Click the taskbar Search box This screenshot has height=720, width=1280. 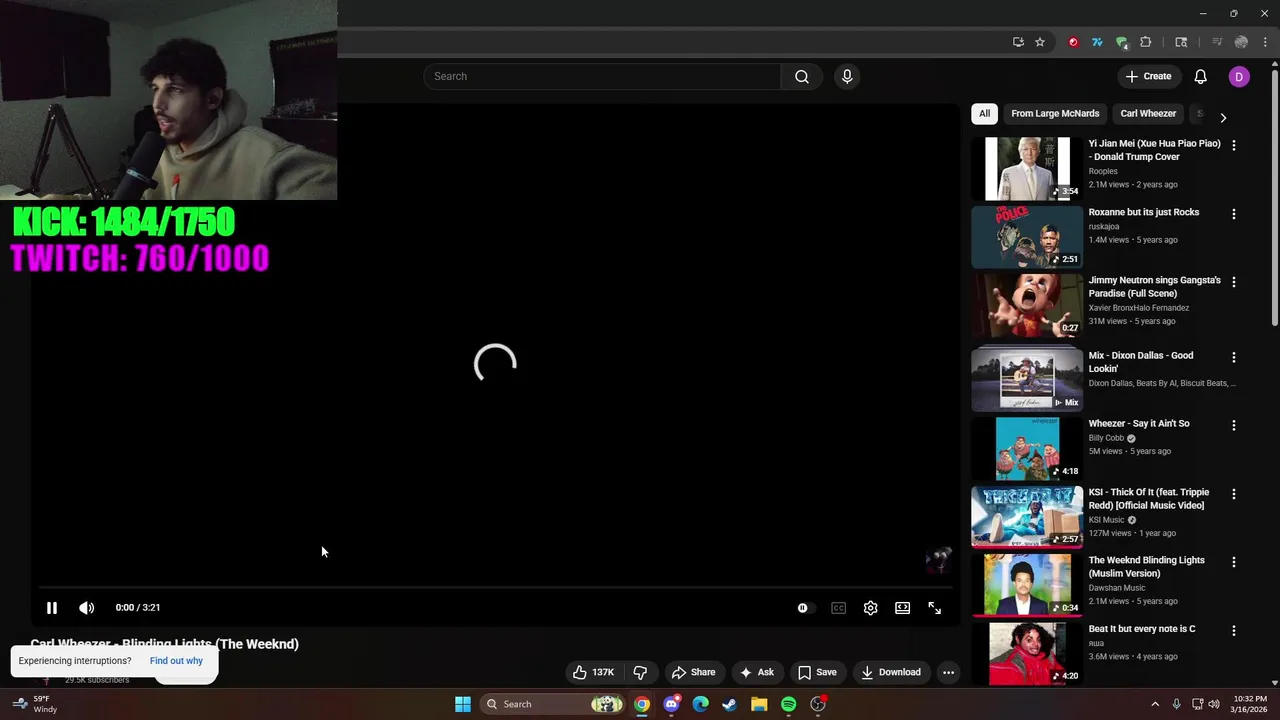point(552,704)
